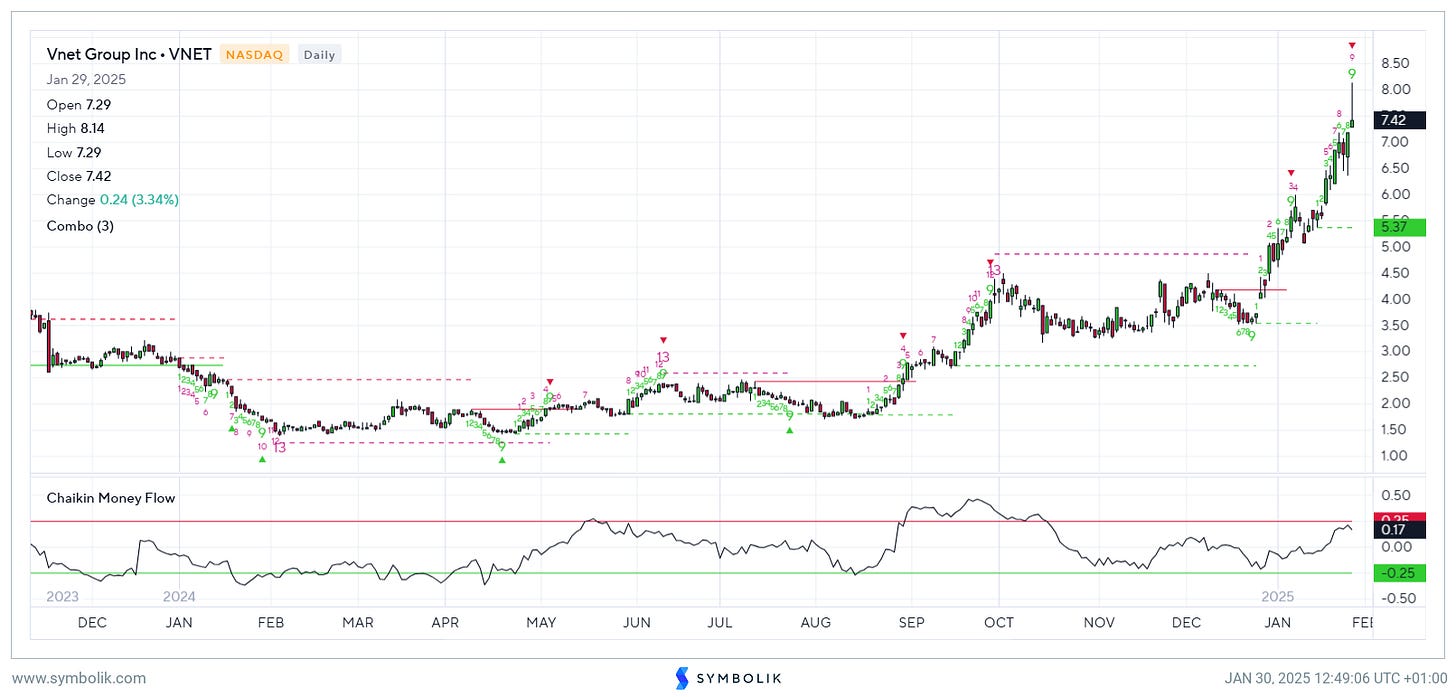Screen dimensions: 1456x697
Task: Click the SEP label on the time axis
Action: (x=912, y=622)
